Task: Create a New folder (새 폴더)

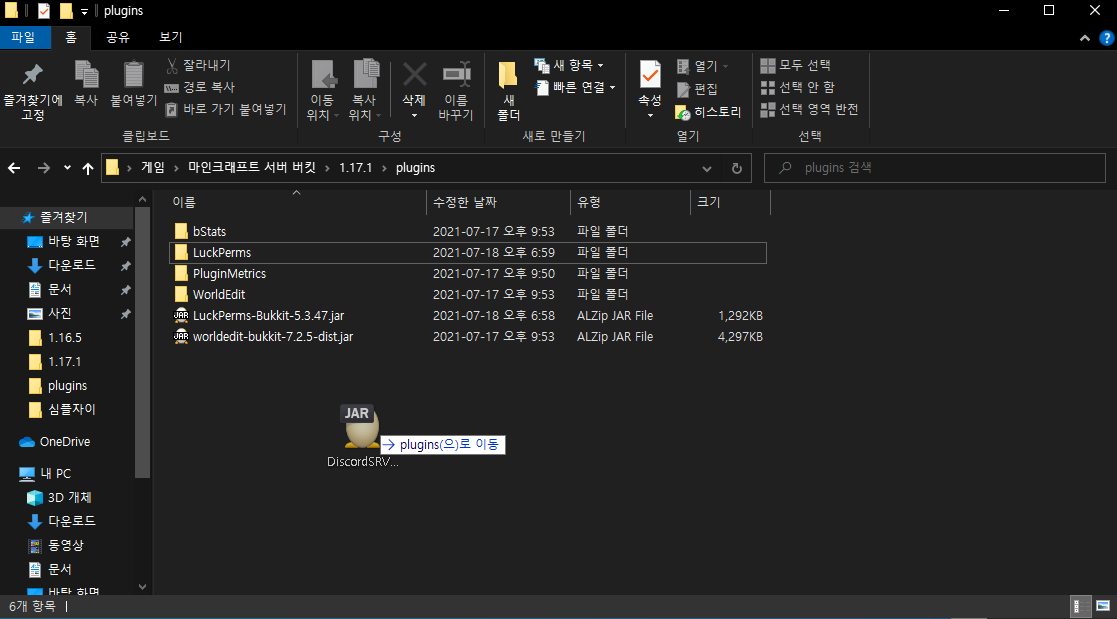Action: point(508,91)
